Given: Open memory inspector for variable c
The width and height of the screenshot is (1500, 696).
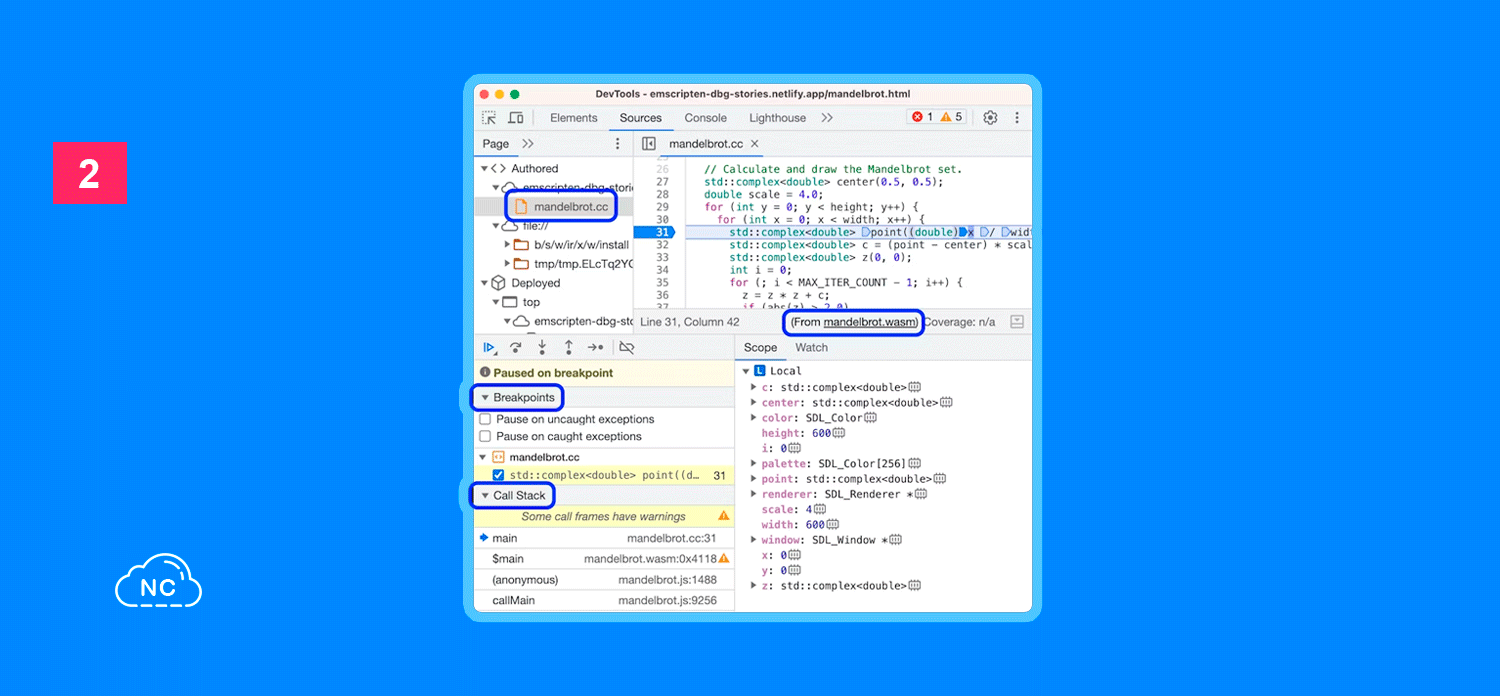Looking at the screenshot, I should 914,387.
